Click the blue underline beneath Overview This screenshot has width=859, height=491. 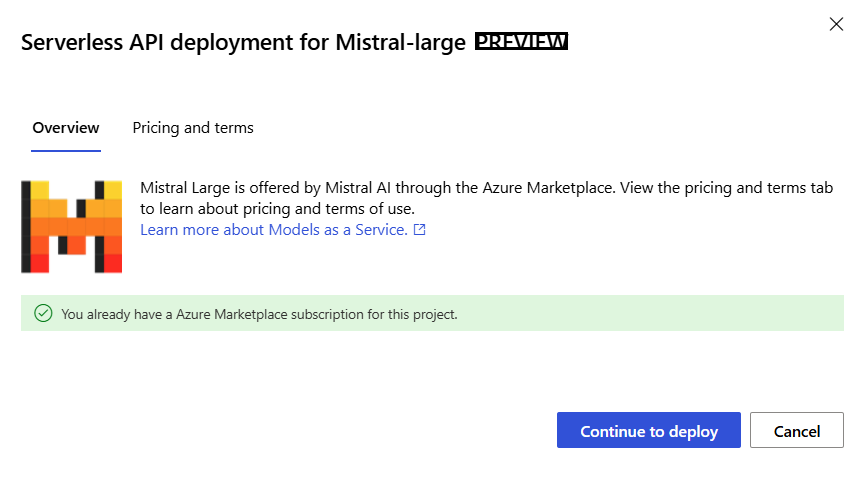[66, 150]
